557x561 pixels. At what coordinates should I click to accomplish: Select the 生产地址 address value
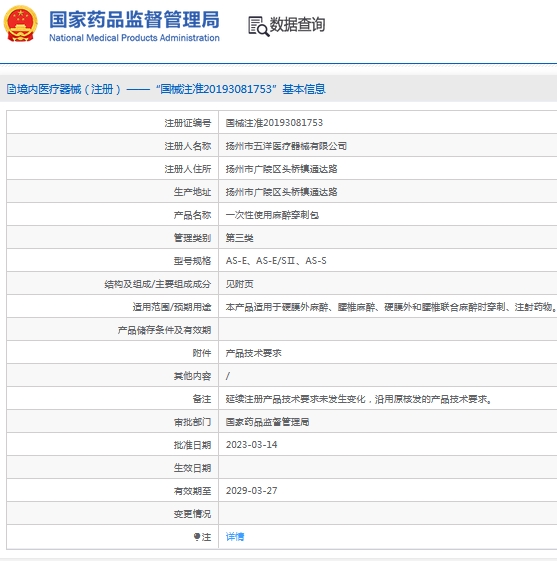click(281, 192)
